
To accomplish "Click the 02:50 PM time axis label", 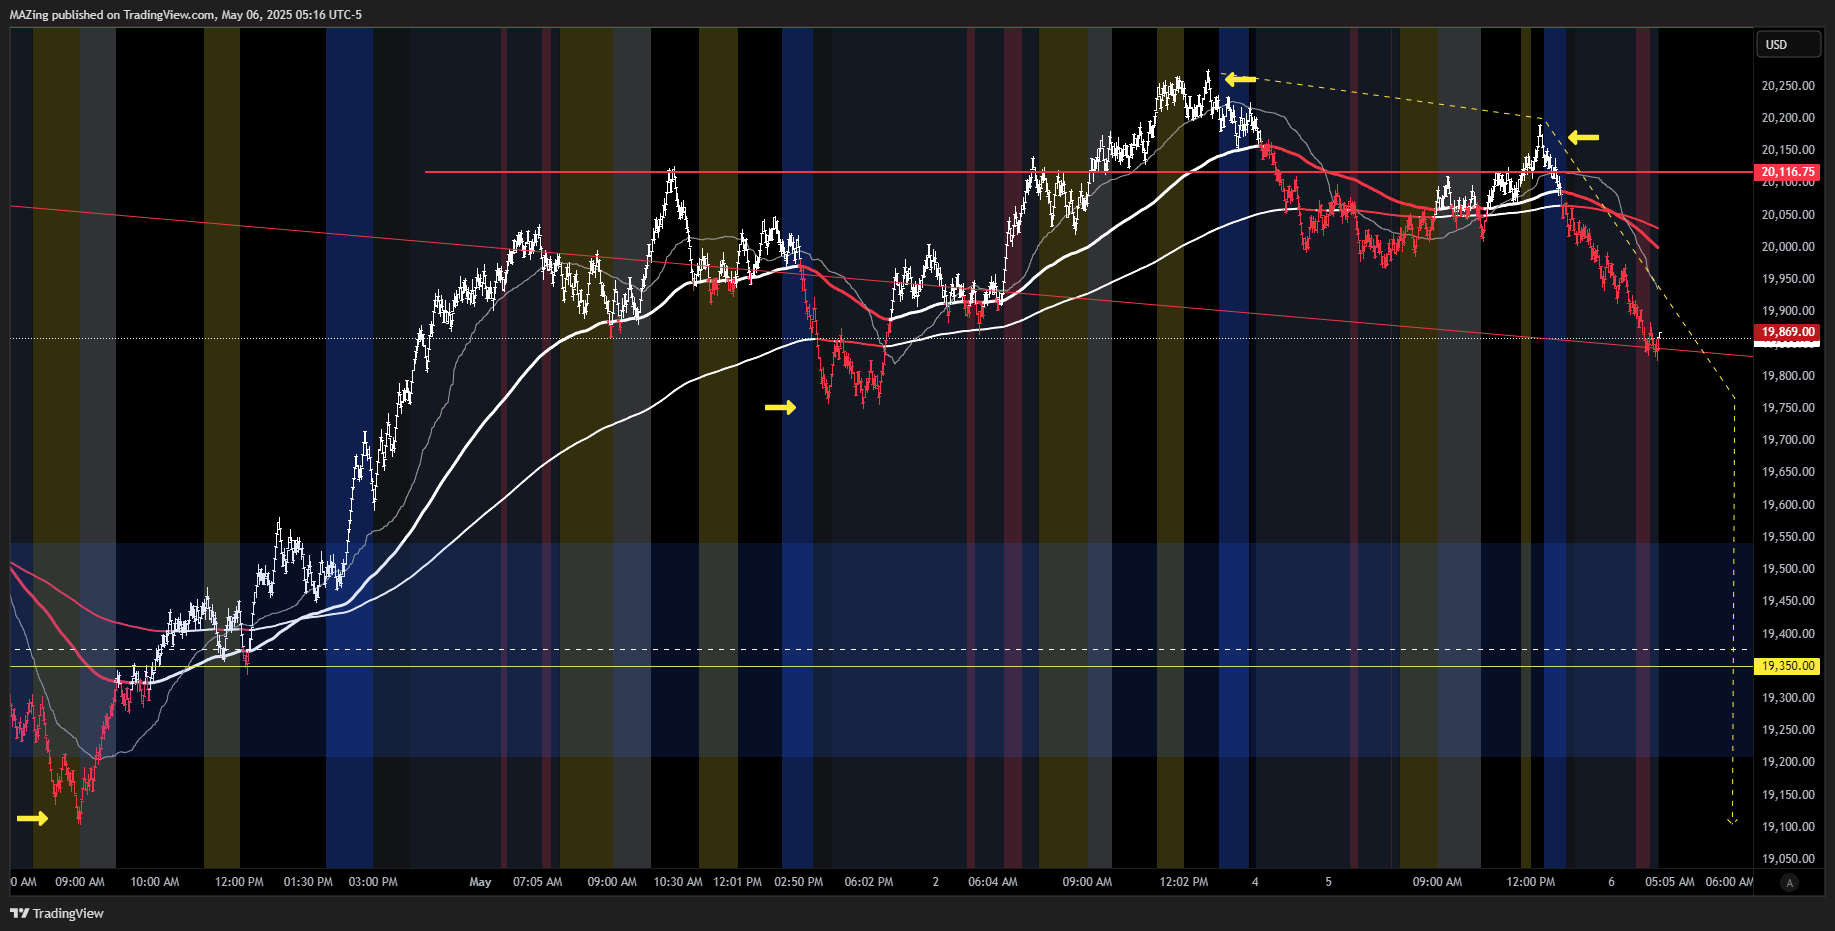I will (x=799, y=882).
